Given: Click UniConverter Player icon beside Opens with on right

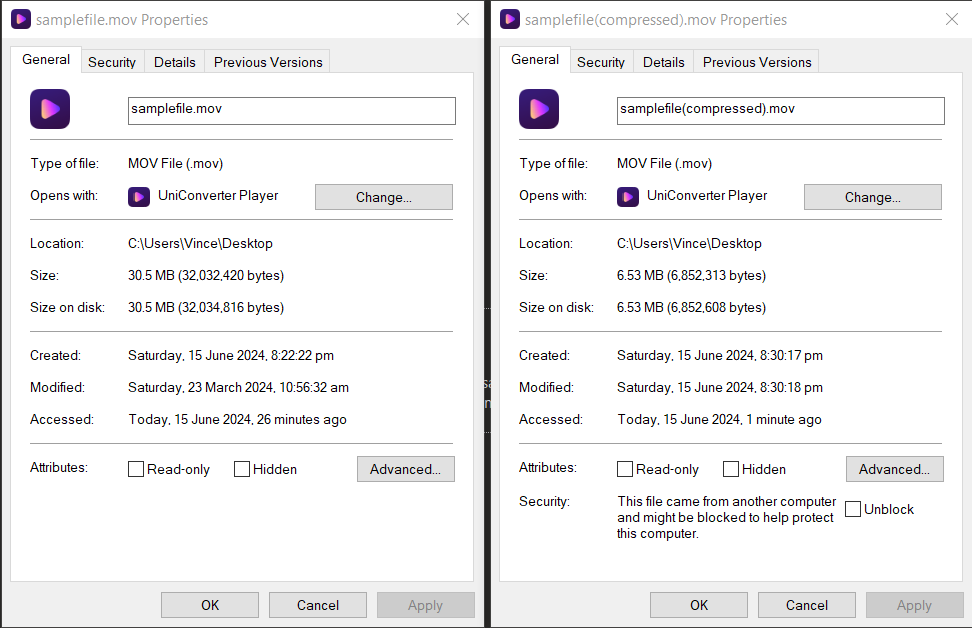Looking at the screenshot, I should tap(628, 196).
